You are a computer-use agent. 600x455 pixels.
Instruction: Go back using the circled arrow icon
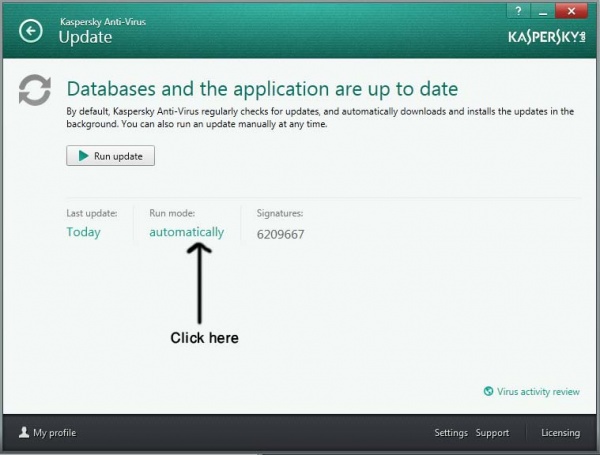click(31, 31)
